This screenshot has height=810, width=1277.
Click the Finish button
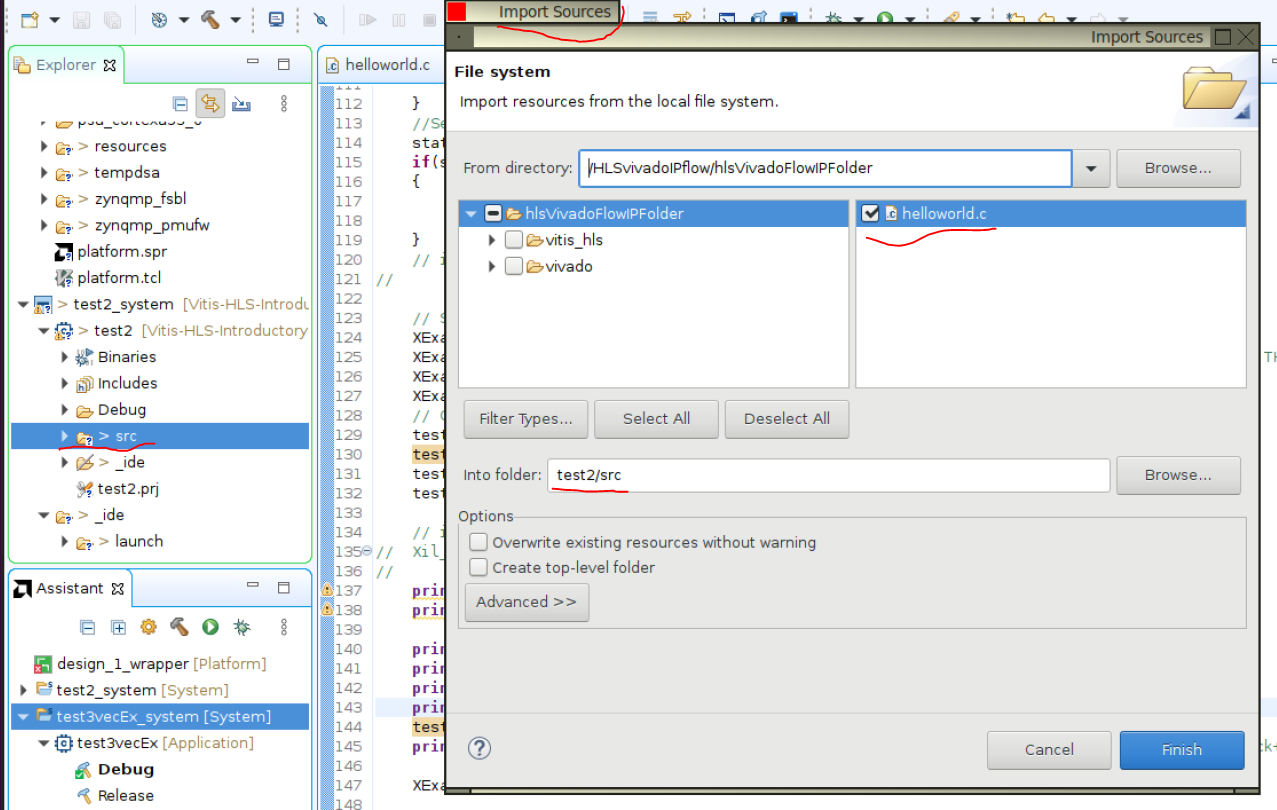pyautogui.click(x=1181, y=749)
